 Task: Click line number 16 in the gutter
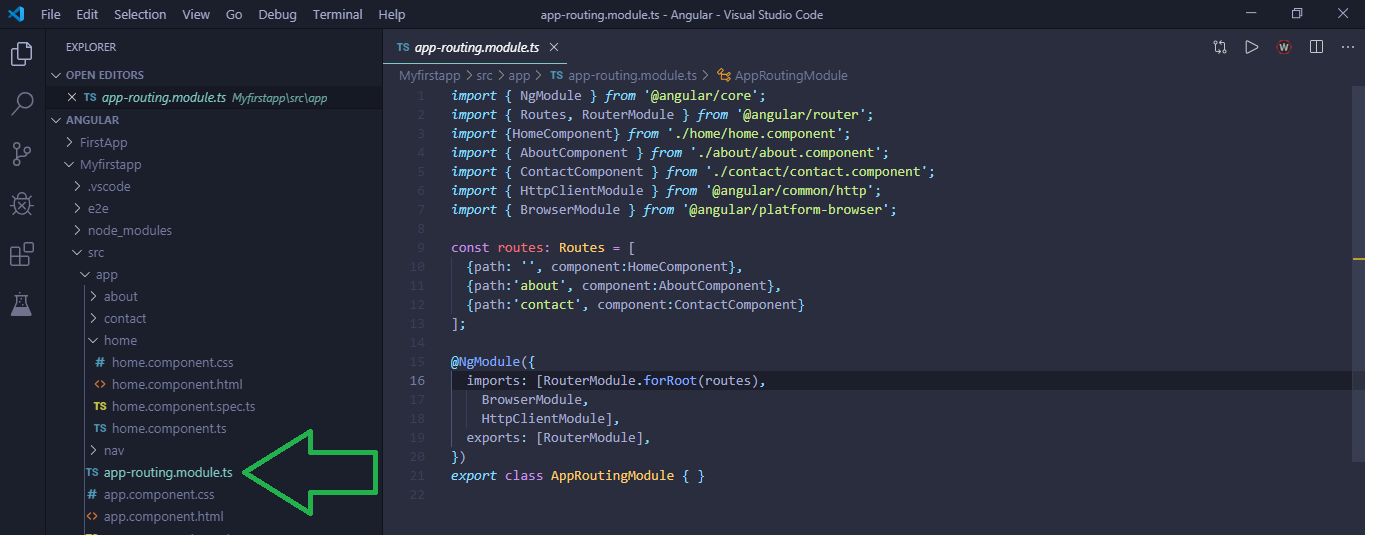(x=418, y=381)
